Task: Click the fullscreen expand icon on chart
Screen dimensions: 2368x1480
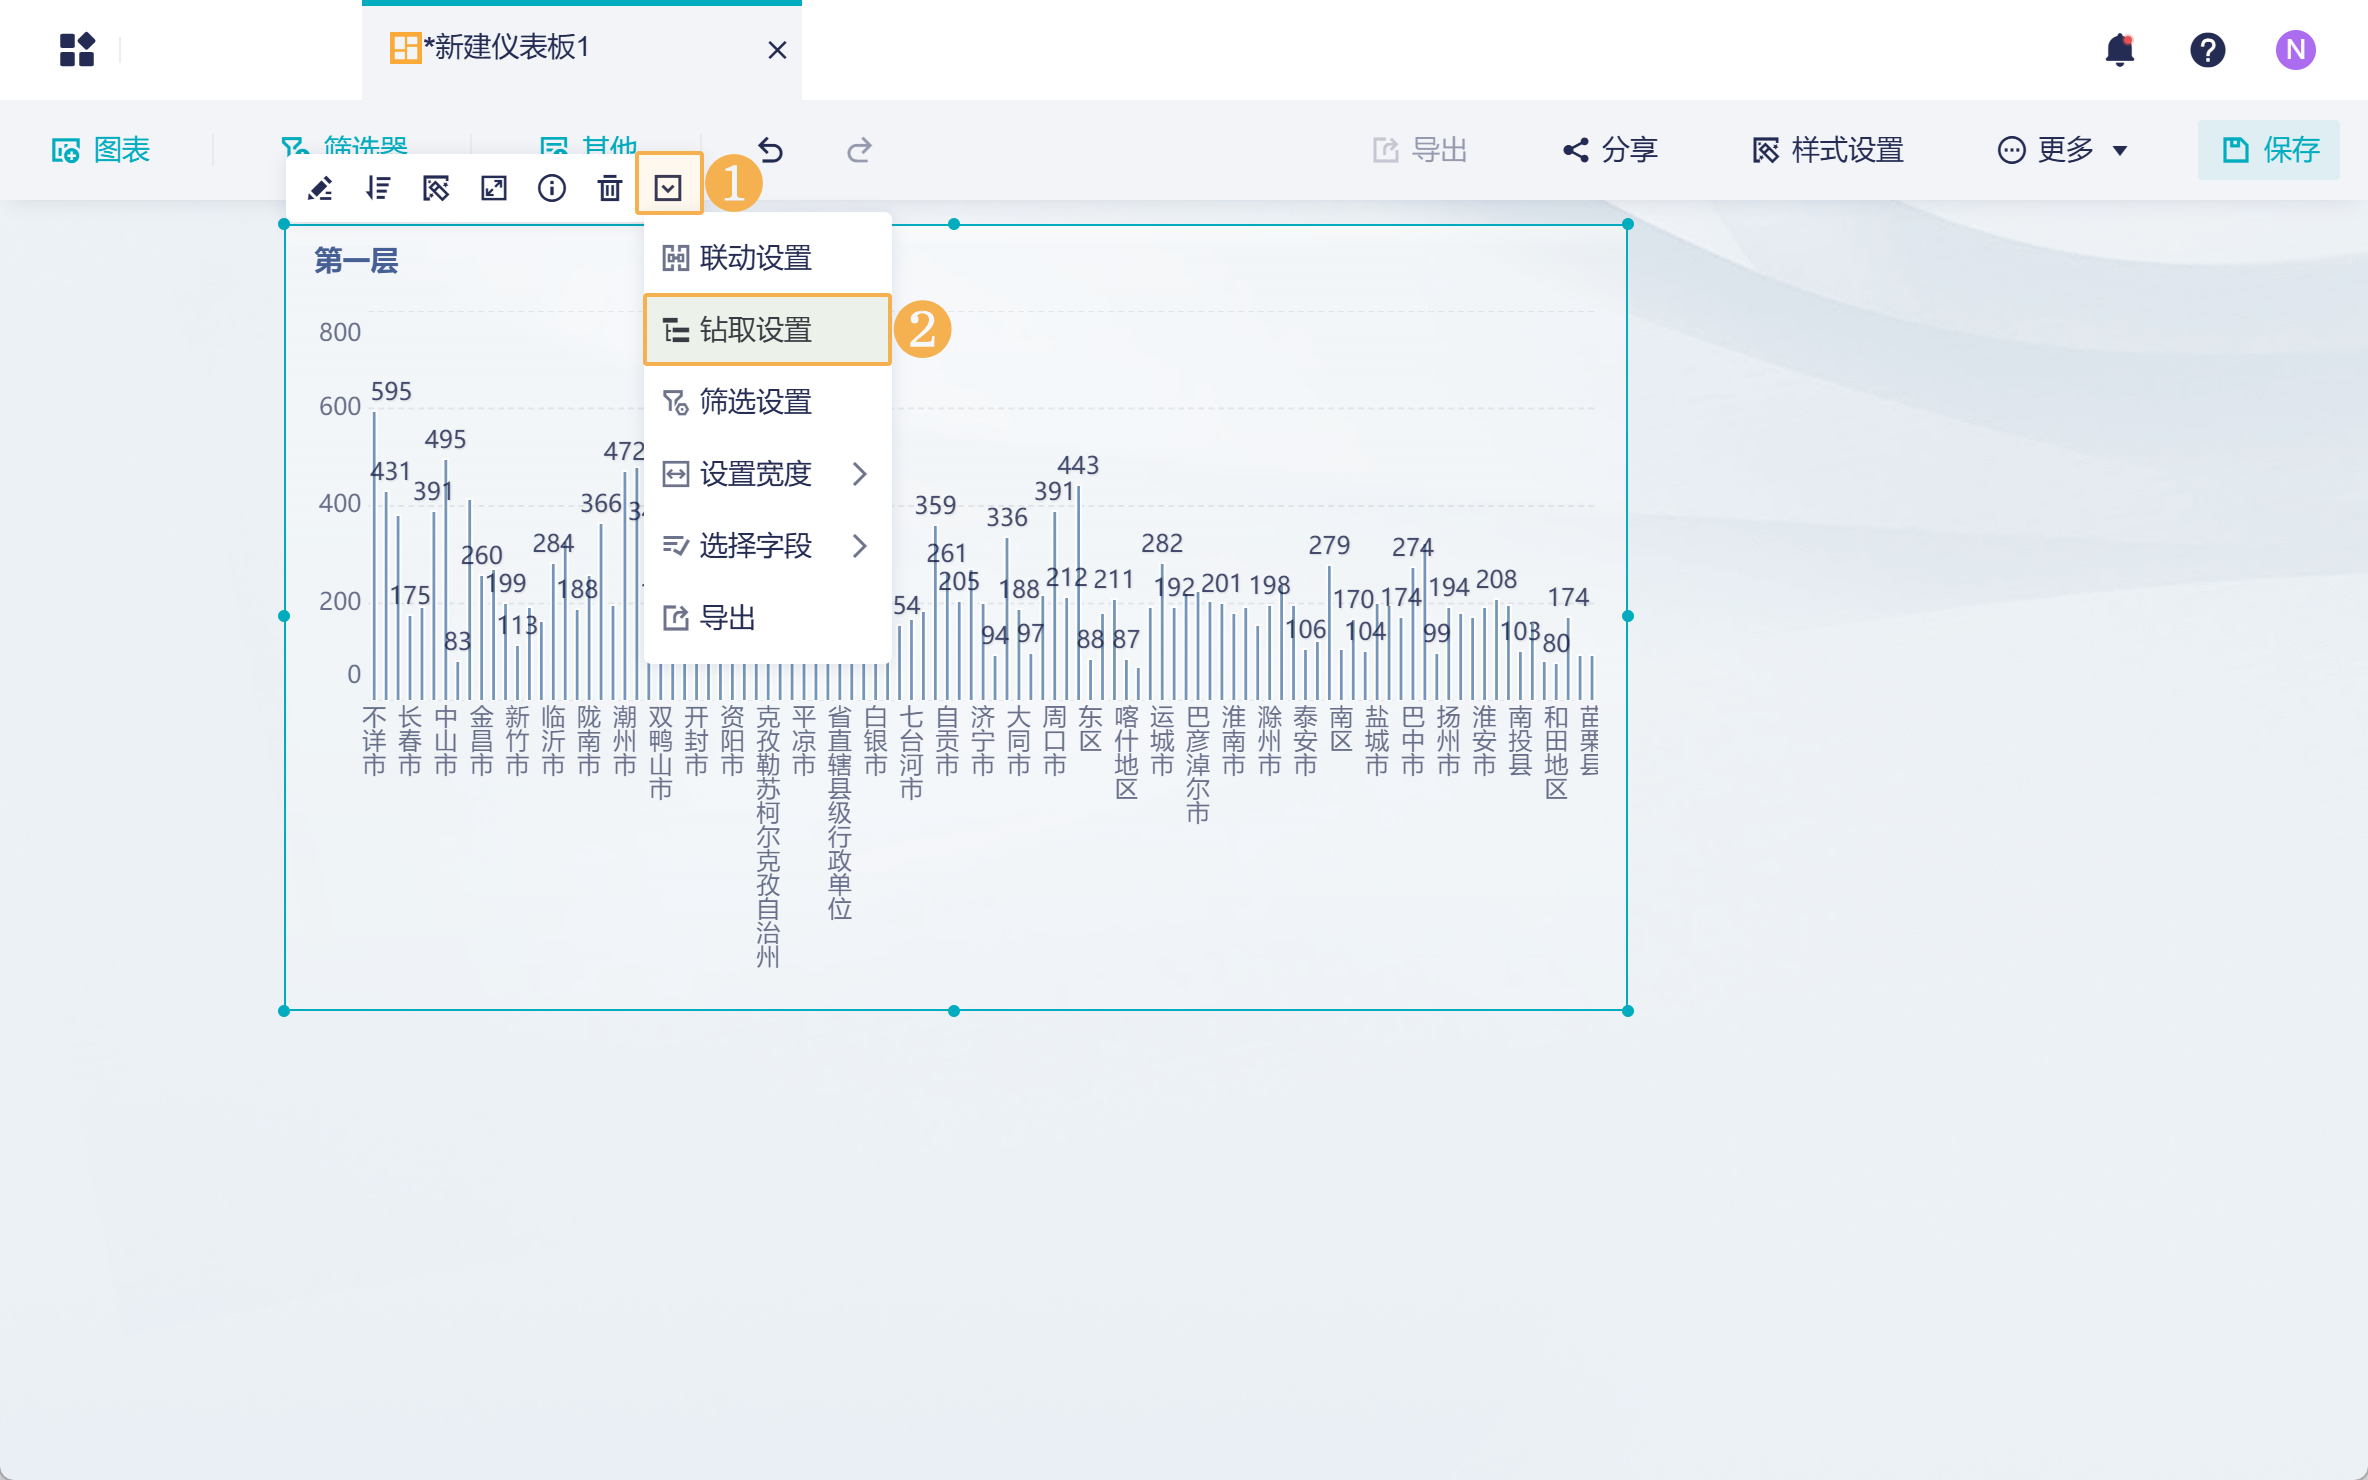Action: 494,188
